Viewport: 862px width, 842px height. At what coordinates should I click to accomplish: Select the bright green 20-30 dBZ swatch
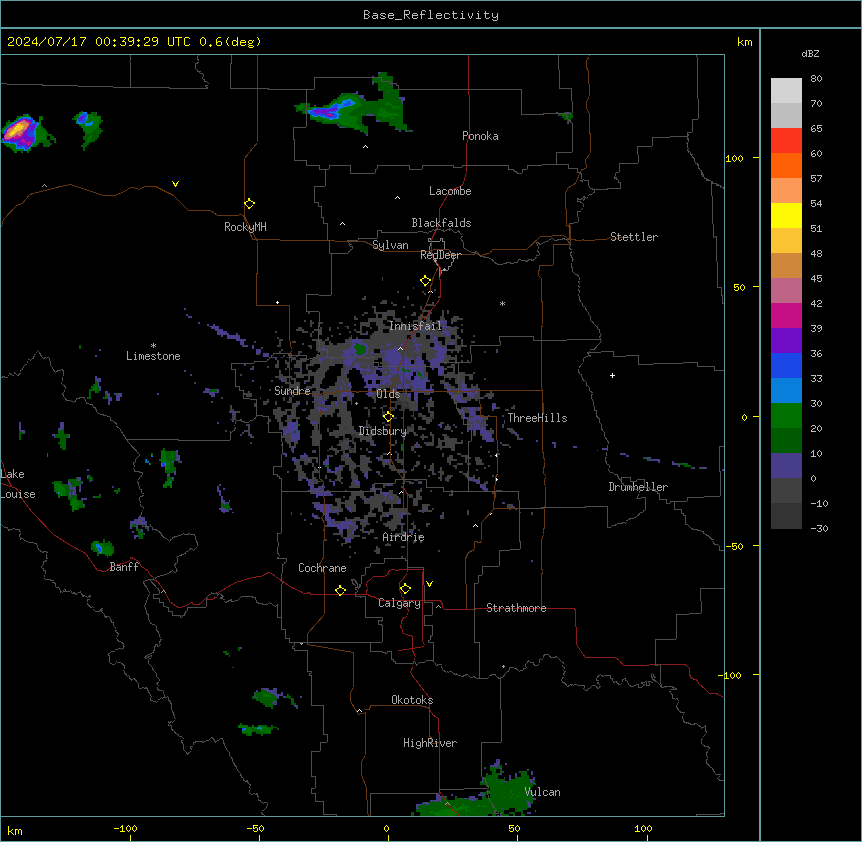[x=786, y=416]
